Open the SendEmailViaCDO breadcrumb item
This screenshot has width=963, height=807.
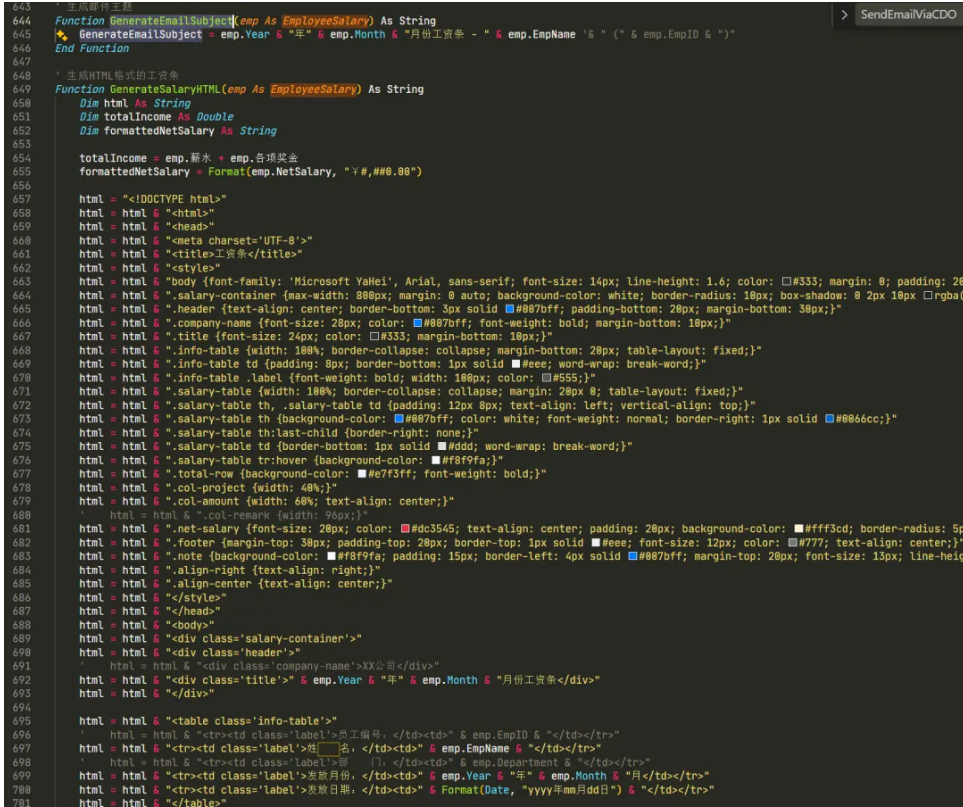(x=908, y=14)
